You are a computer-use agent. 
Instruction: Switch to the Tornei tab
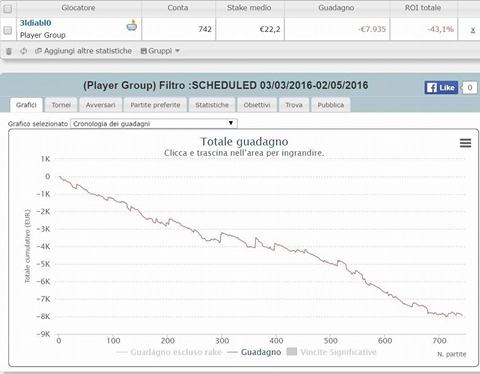[x=61, y=105]
